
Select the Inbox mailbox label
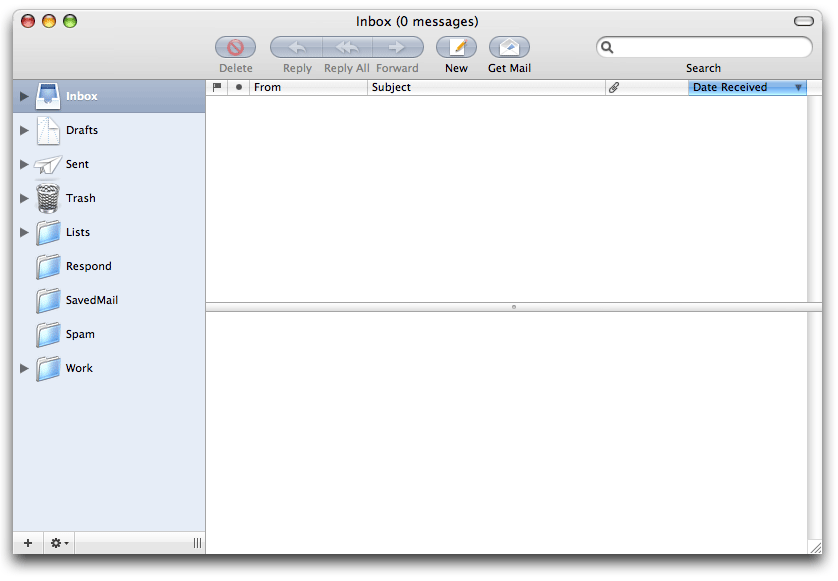pyautogui.click(x=82, y=96)
